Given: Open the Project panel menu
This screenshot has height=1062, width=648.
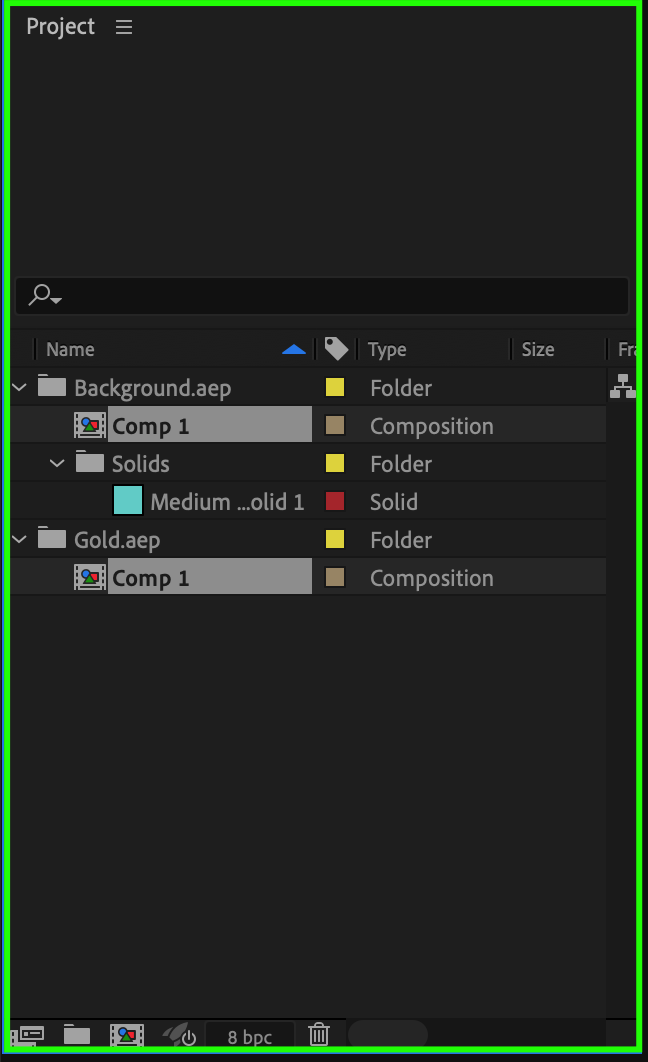Looking at the screenshot, I should pos(124,28).
